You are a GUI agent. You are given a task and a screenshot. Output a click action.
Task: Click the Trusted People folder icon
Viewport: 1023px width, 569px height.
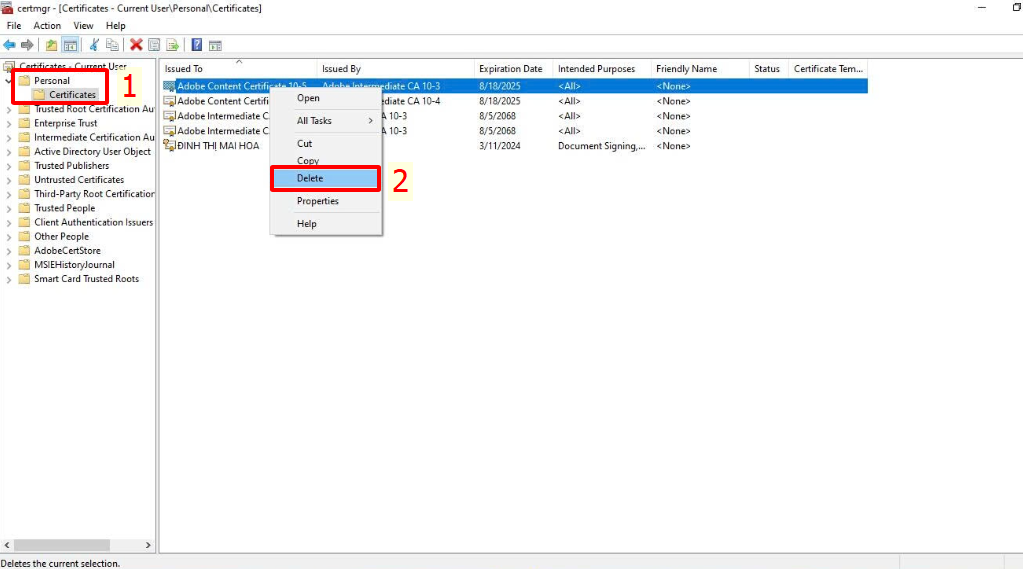pyautogui.click(x=24, y=208)
